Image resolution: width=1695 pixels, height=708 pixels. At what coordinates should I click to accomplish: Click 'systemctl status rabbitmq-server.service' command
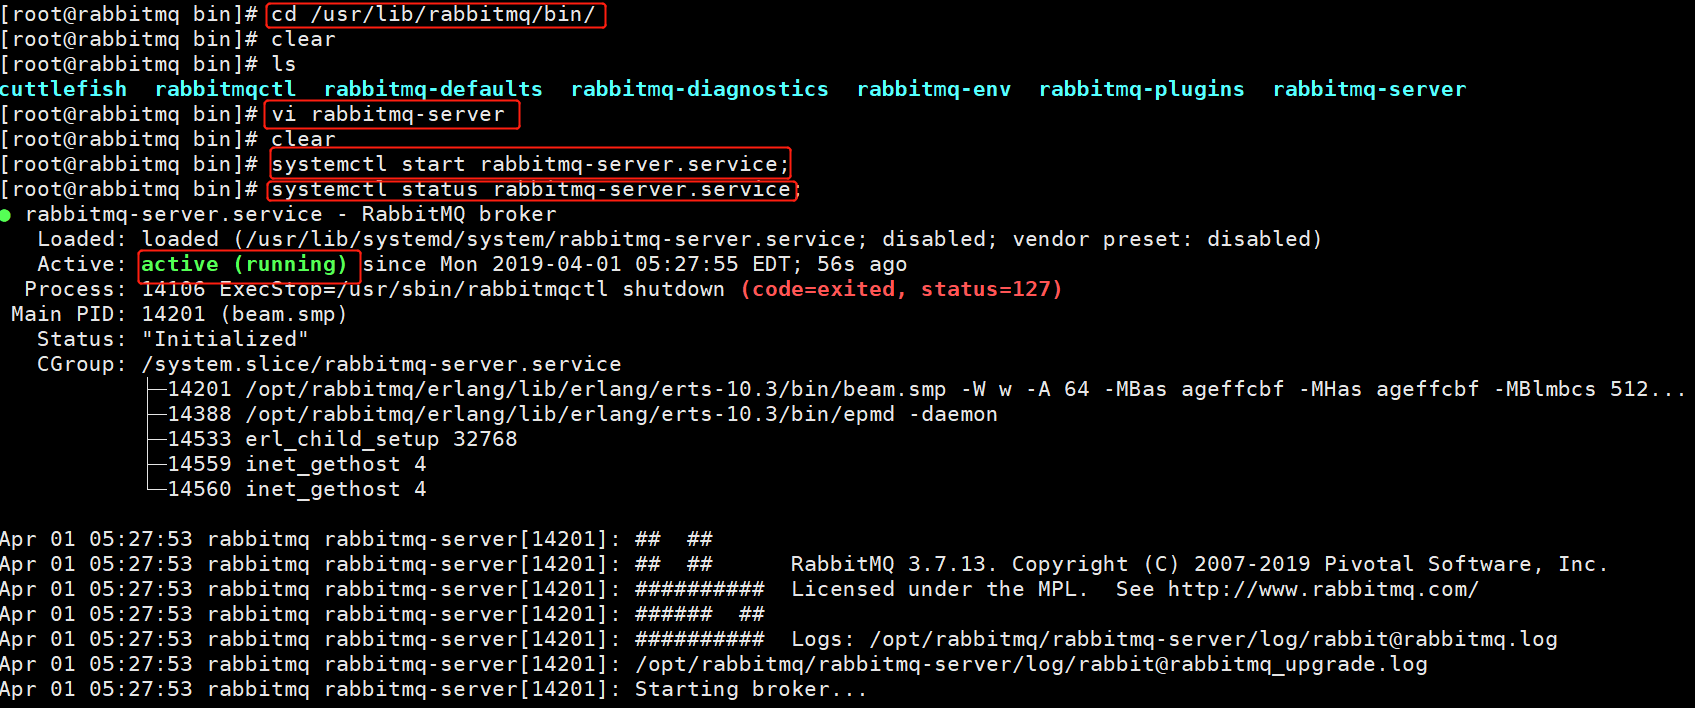[x=531, y=189]
